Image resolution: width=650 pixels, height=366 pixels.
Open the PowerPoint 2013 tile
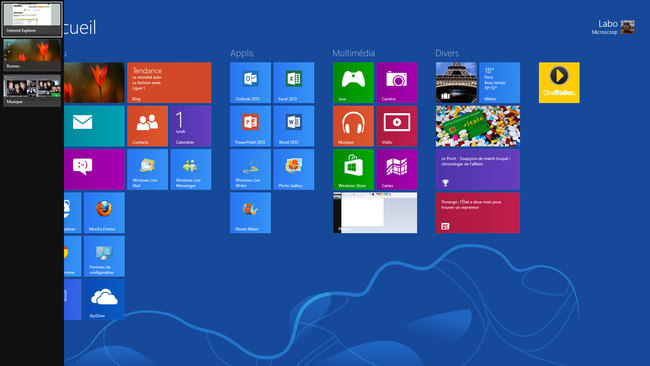coord(250,126)
